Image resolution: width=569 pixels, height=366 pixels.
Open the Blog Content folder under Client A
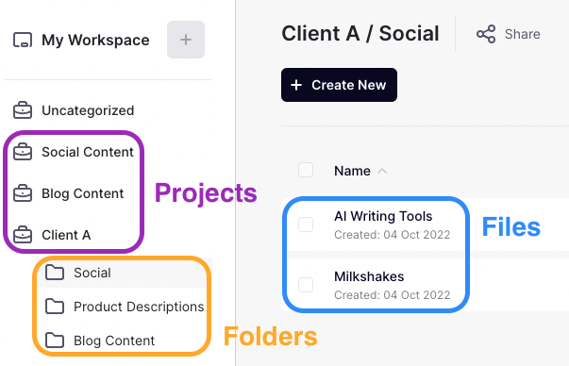point(114,341)
